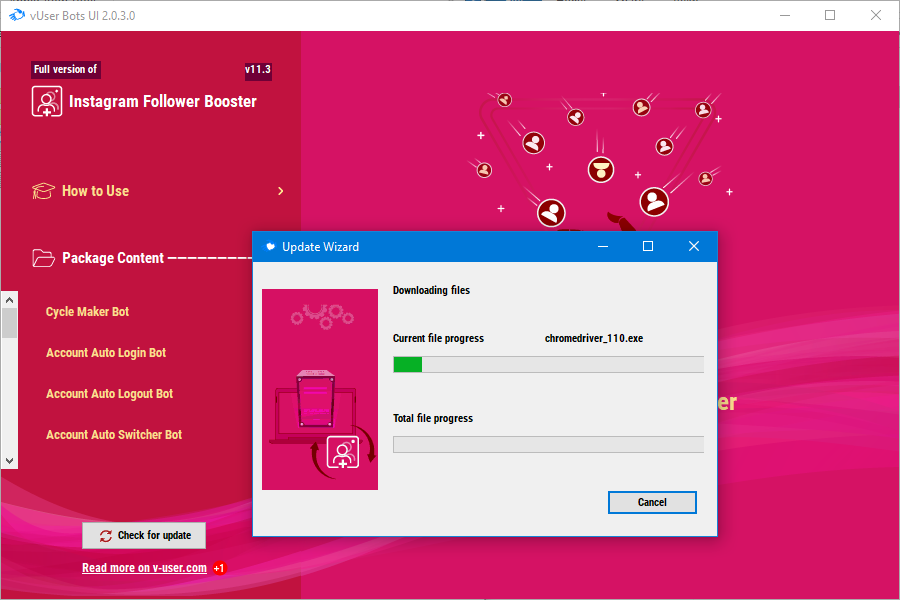Click the refresh icon on Check for update
This screenshot has height=600, width=900.
(106, 536)
